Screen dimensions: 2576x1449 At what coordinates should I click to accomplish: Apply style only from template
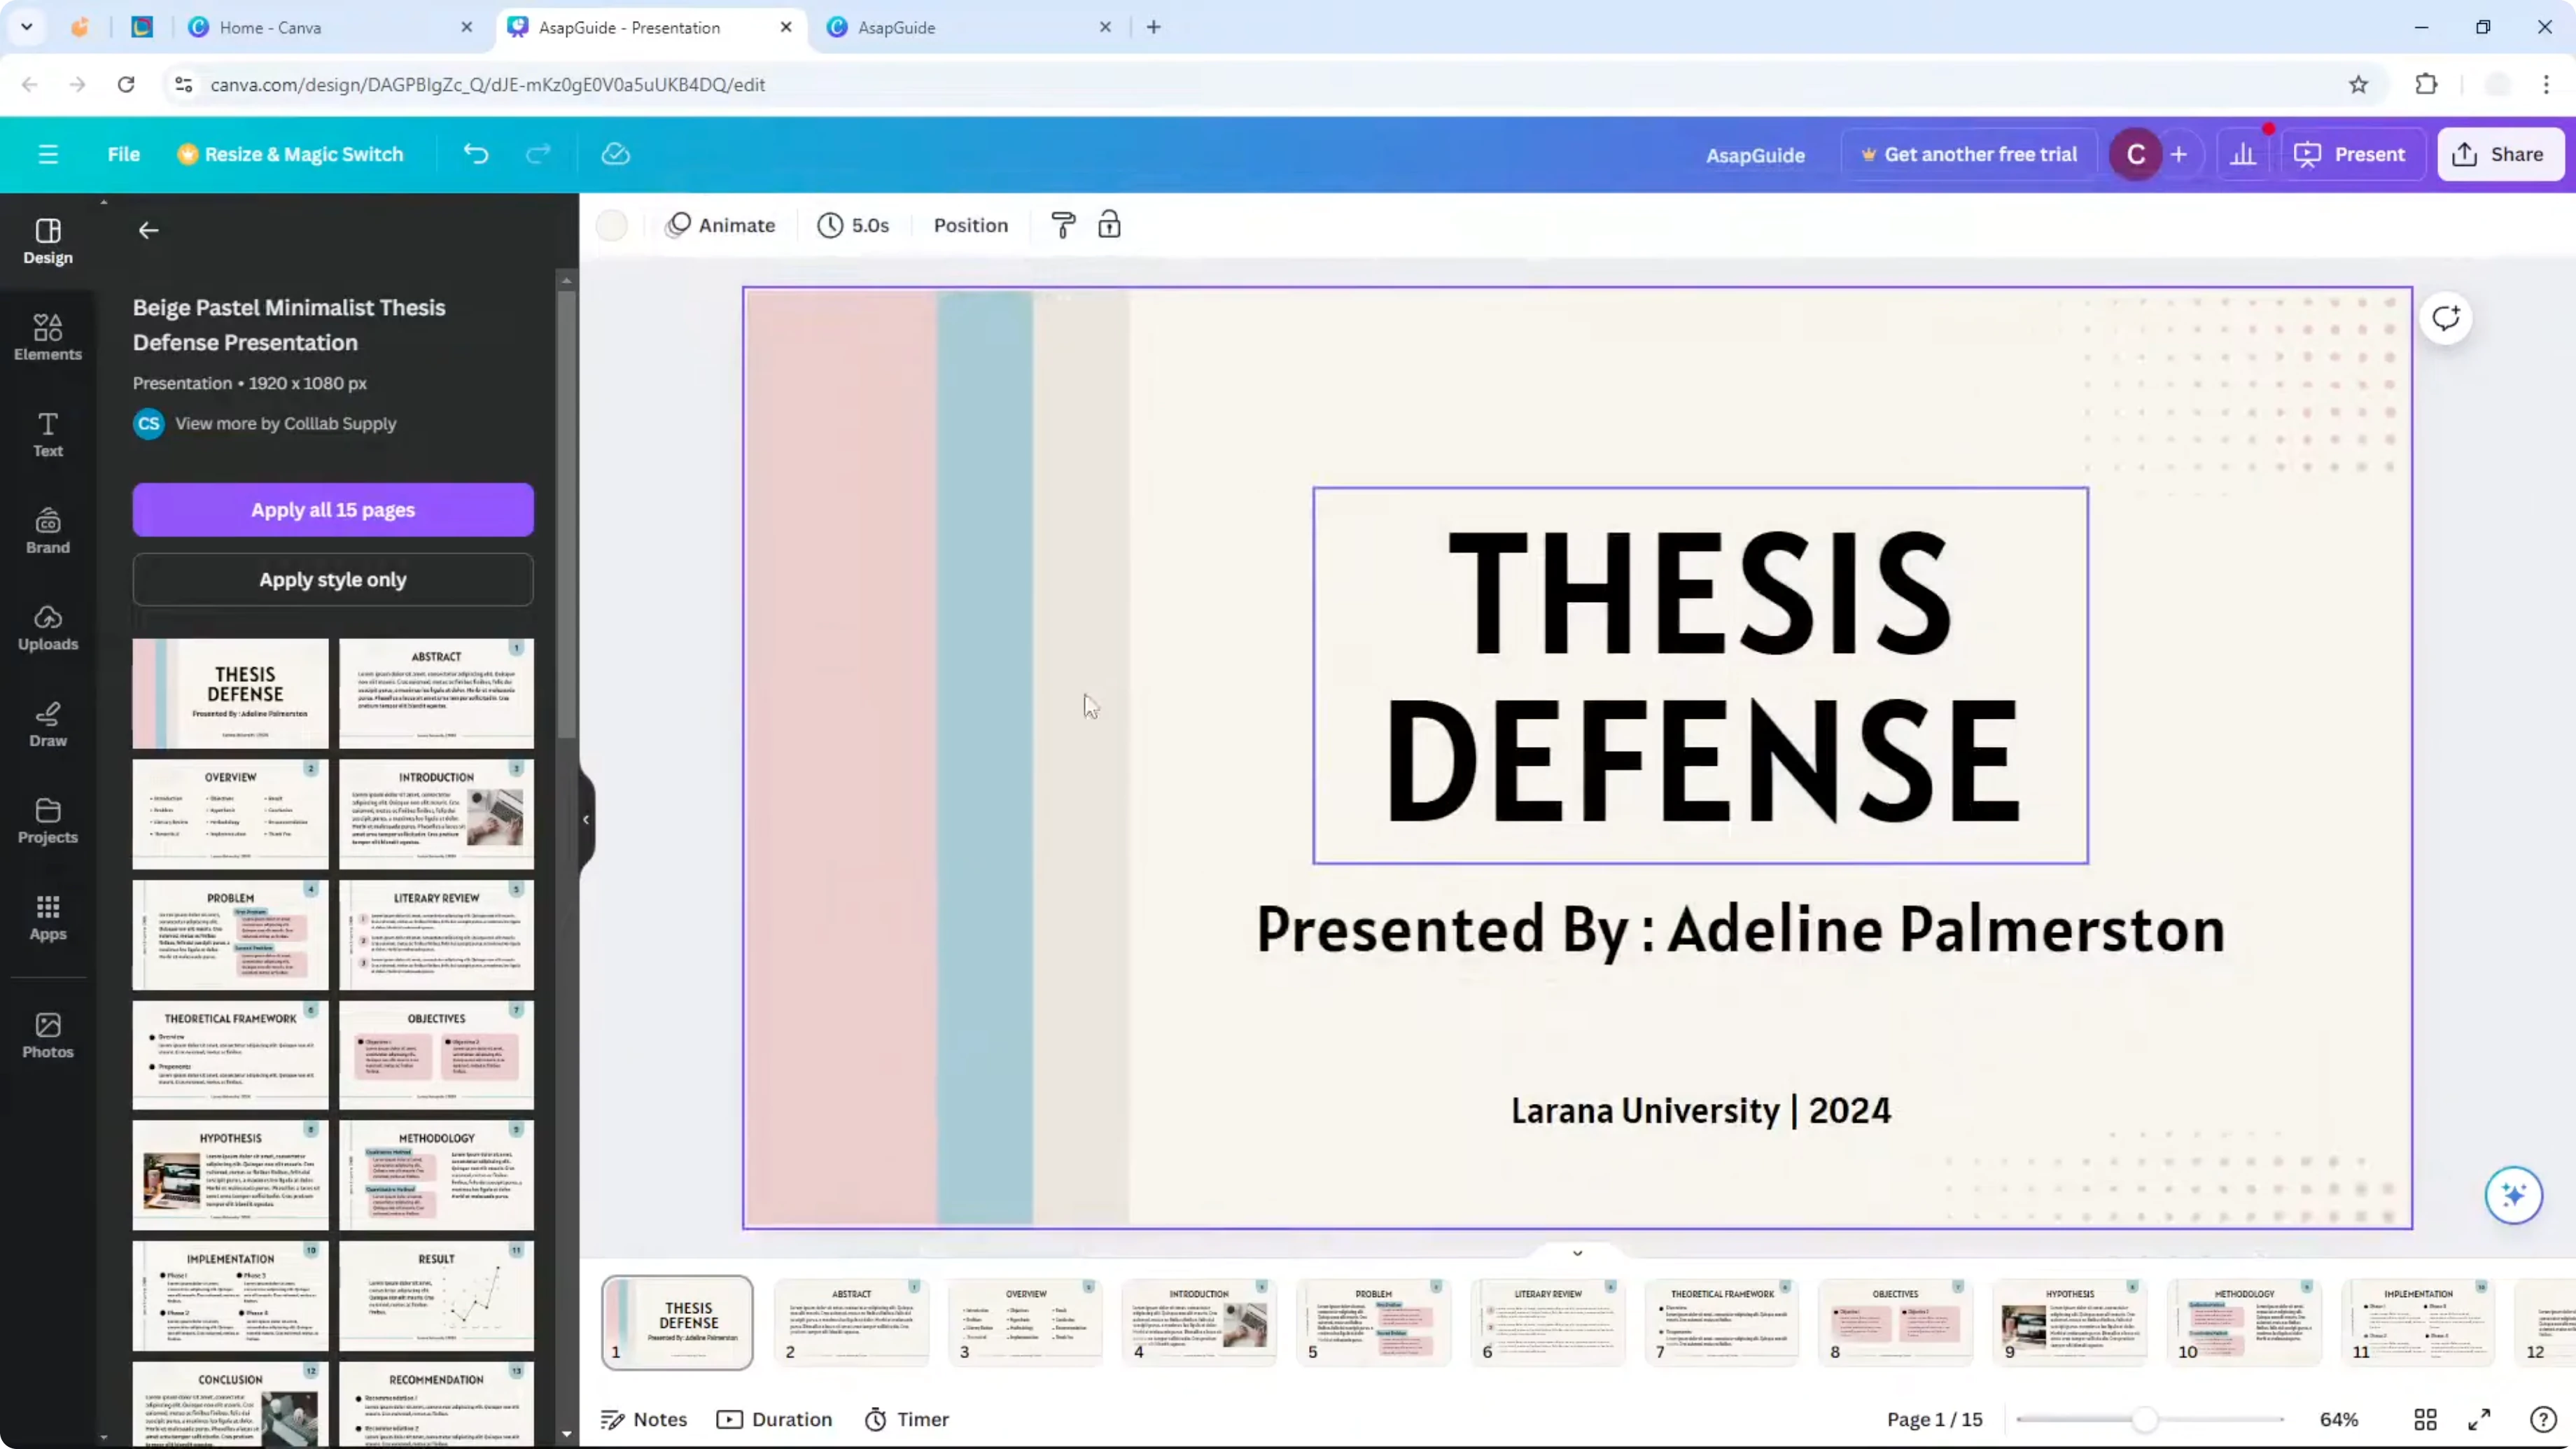(x=333, y=580)
